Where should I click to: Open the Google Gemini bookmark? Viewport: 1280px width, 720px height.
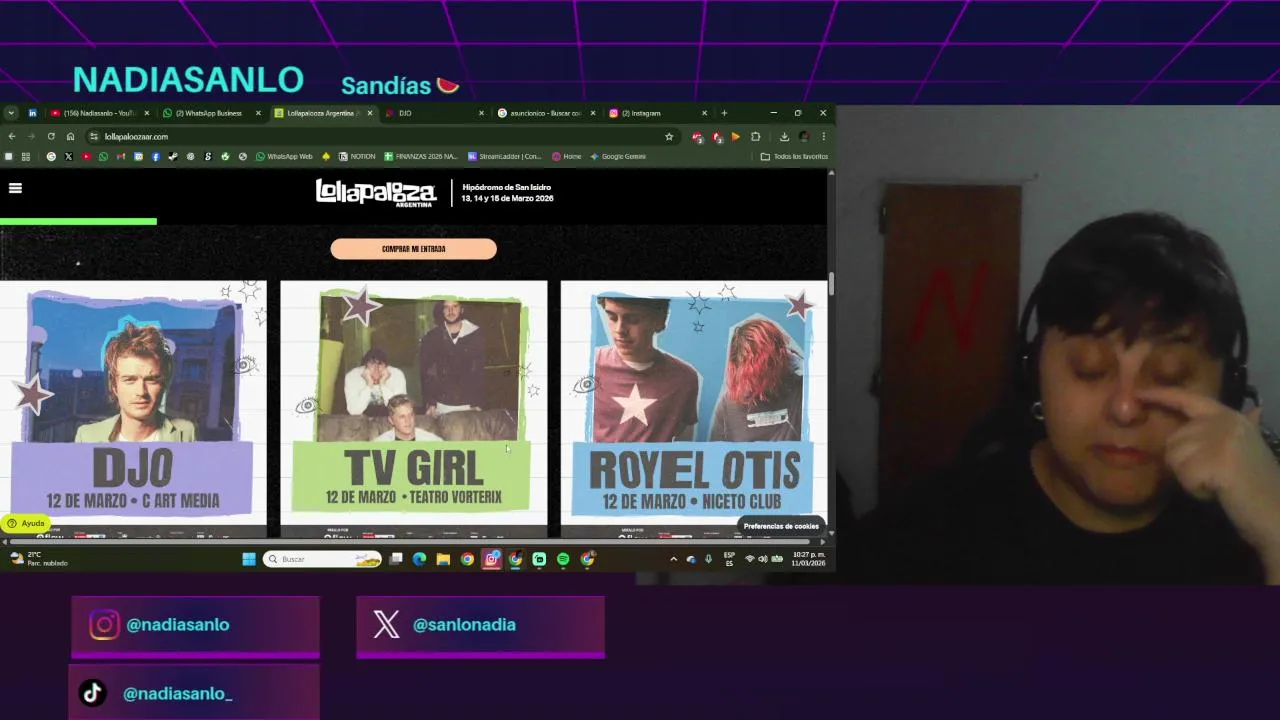pyautogui.click(x=618, y=156)
